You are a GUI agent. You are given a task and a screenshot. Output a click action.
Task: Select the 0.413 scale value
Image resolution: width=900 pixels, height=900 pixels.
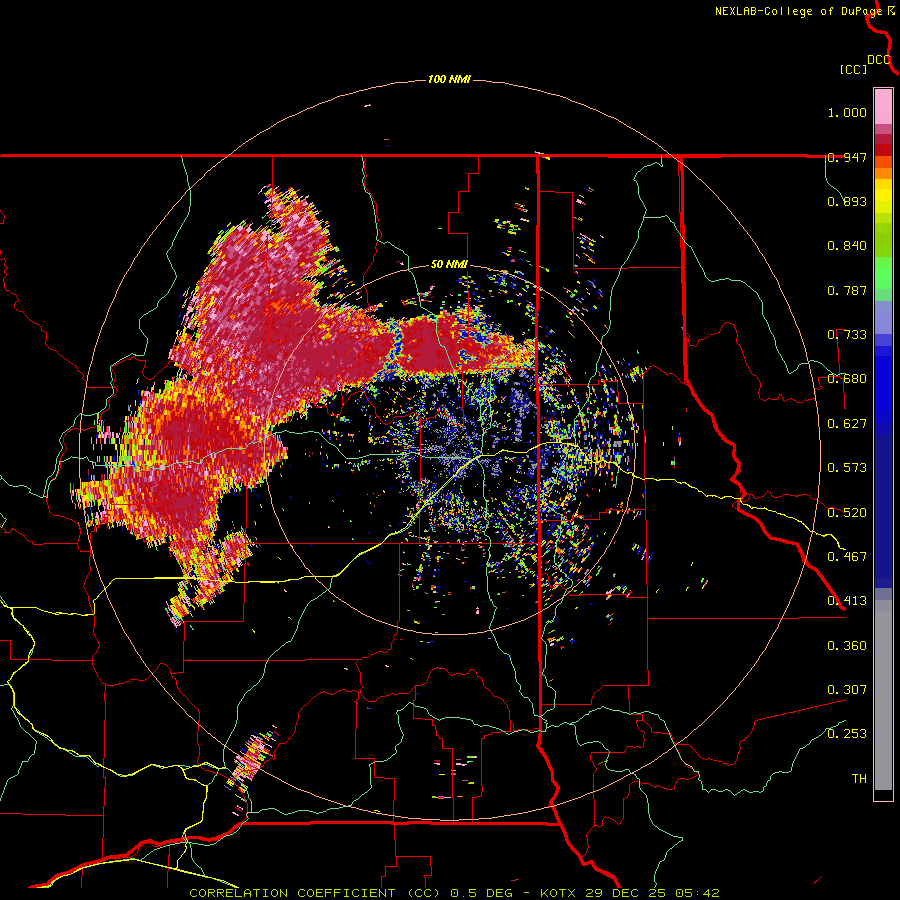coord(847,601)
